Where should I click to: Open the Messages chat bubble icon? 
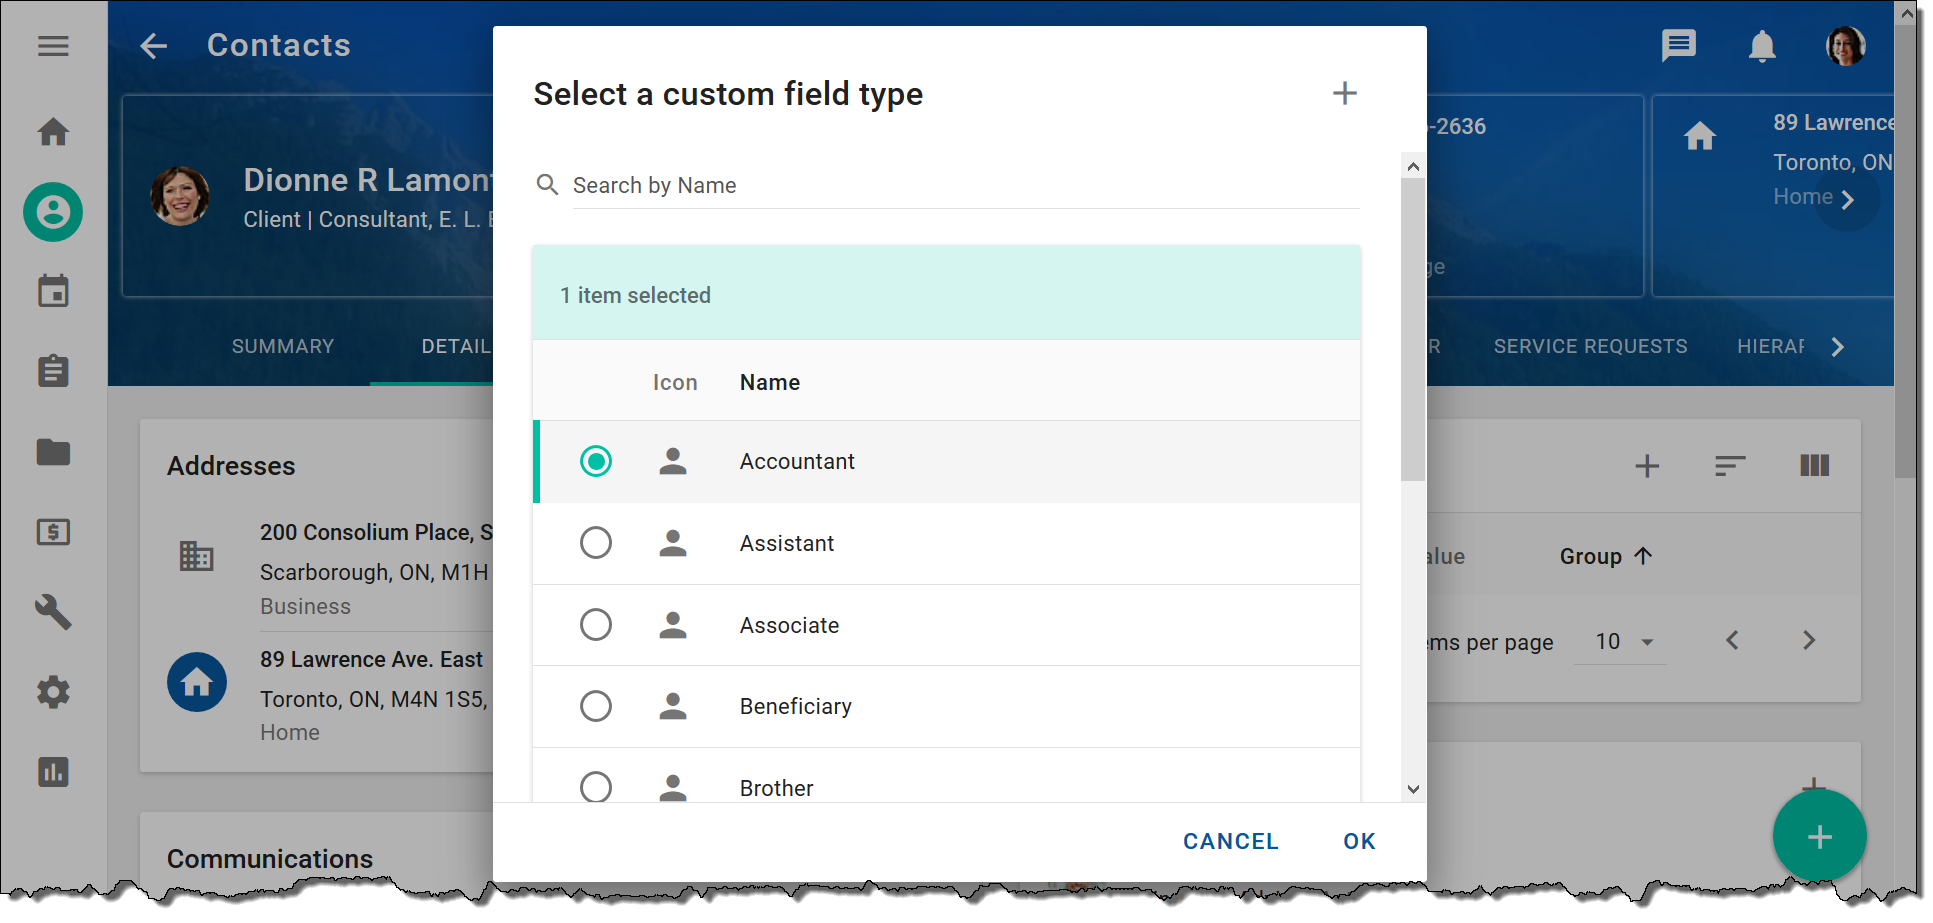click(1679, 45)
